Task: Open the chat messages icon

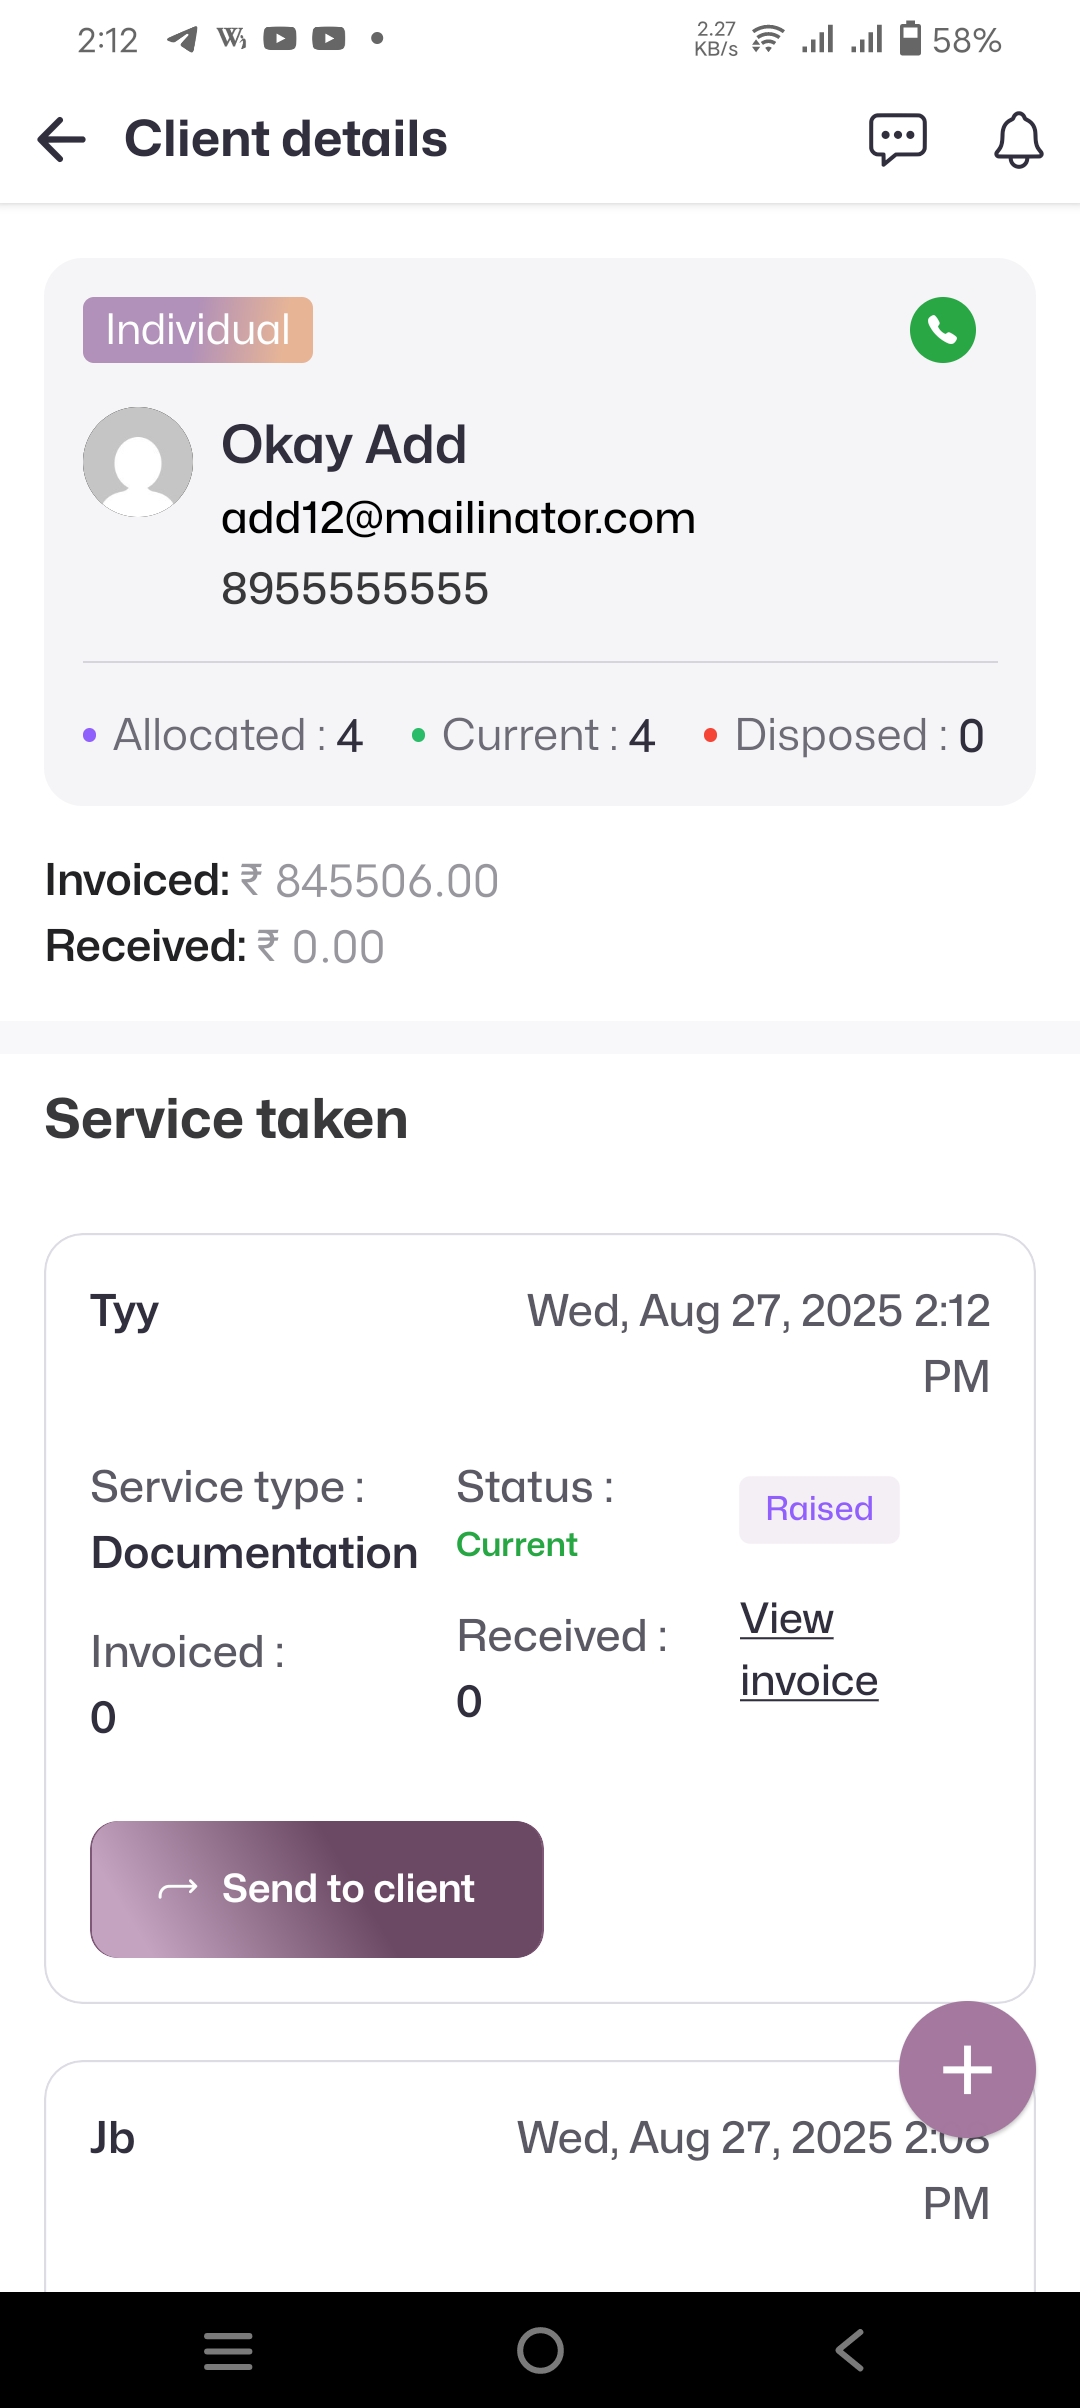Action: tap(897, 139)
